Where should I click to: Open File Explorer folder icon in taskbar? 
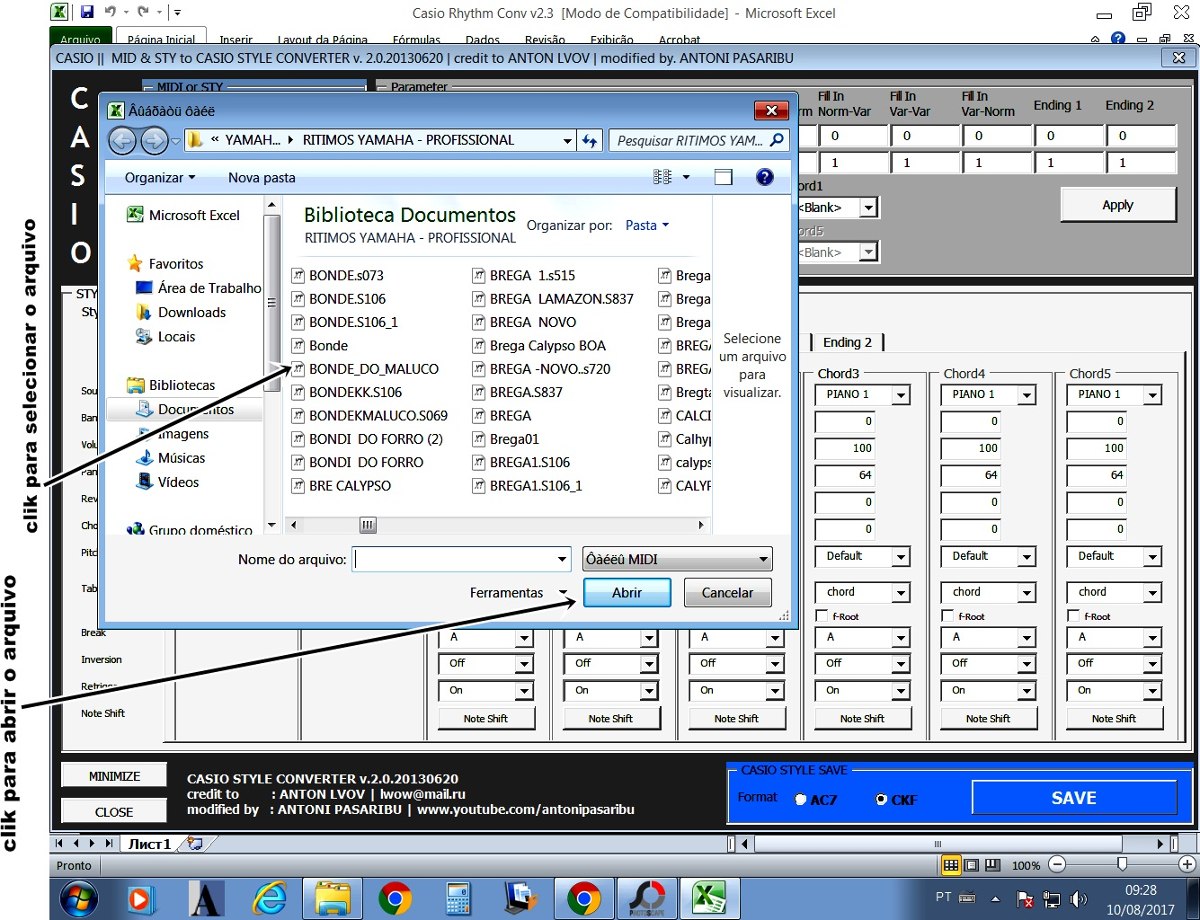click(332, 899)
